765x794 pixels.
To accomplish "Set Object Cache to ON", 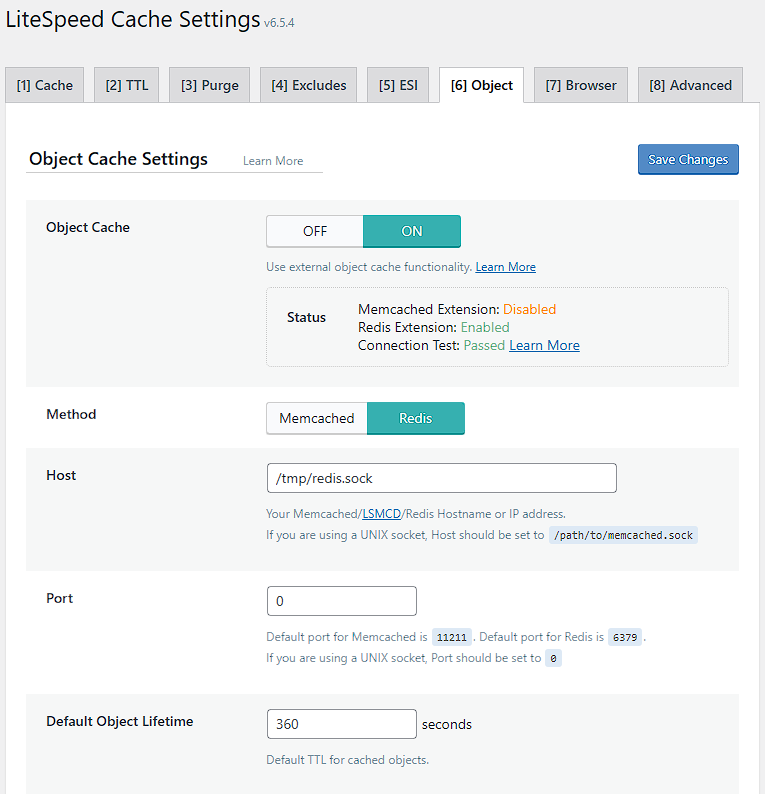I will (x=412, y=231).
